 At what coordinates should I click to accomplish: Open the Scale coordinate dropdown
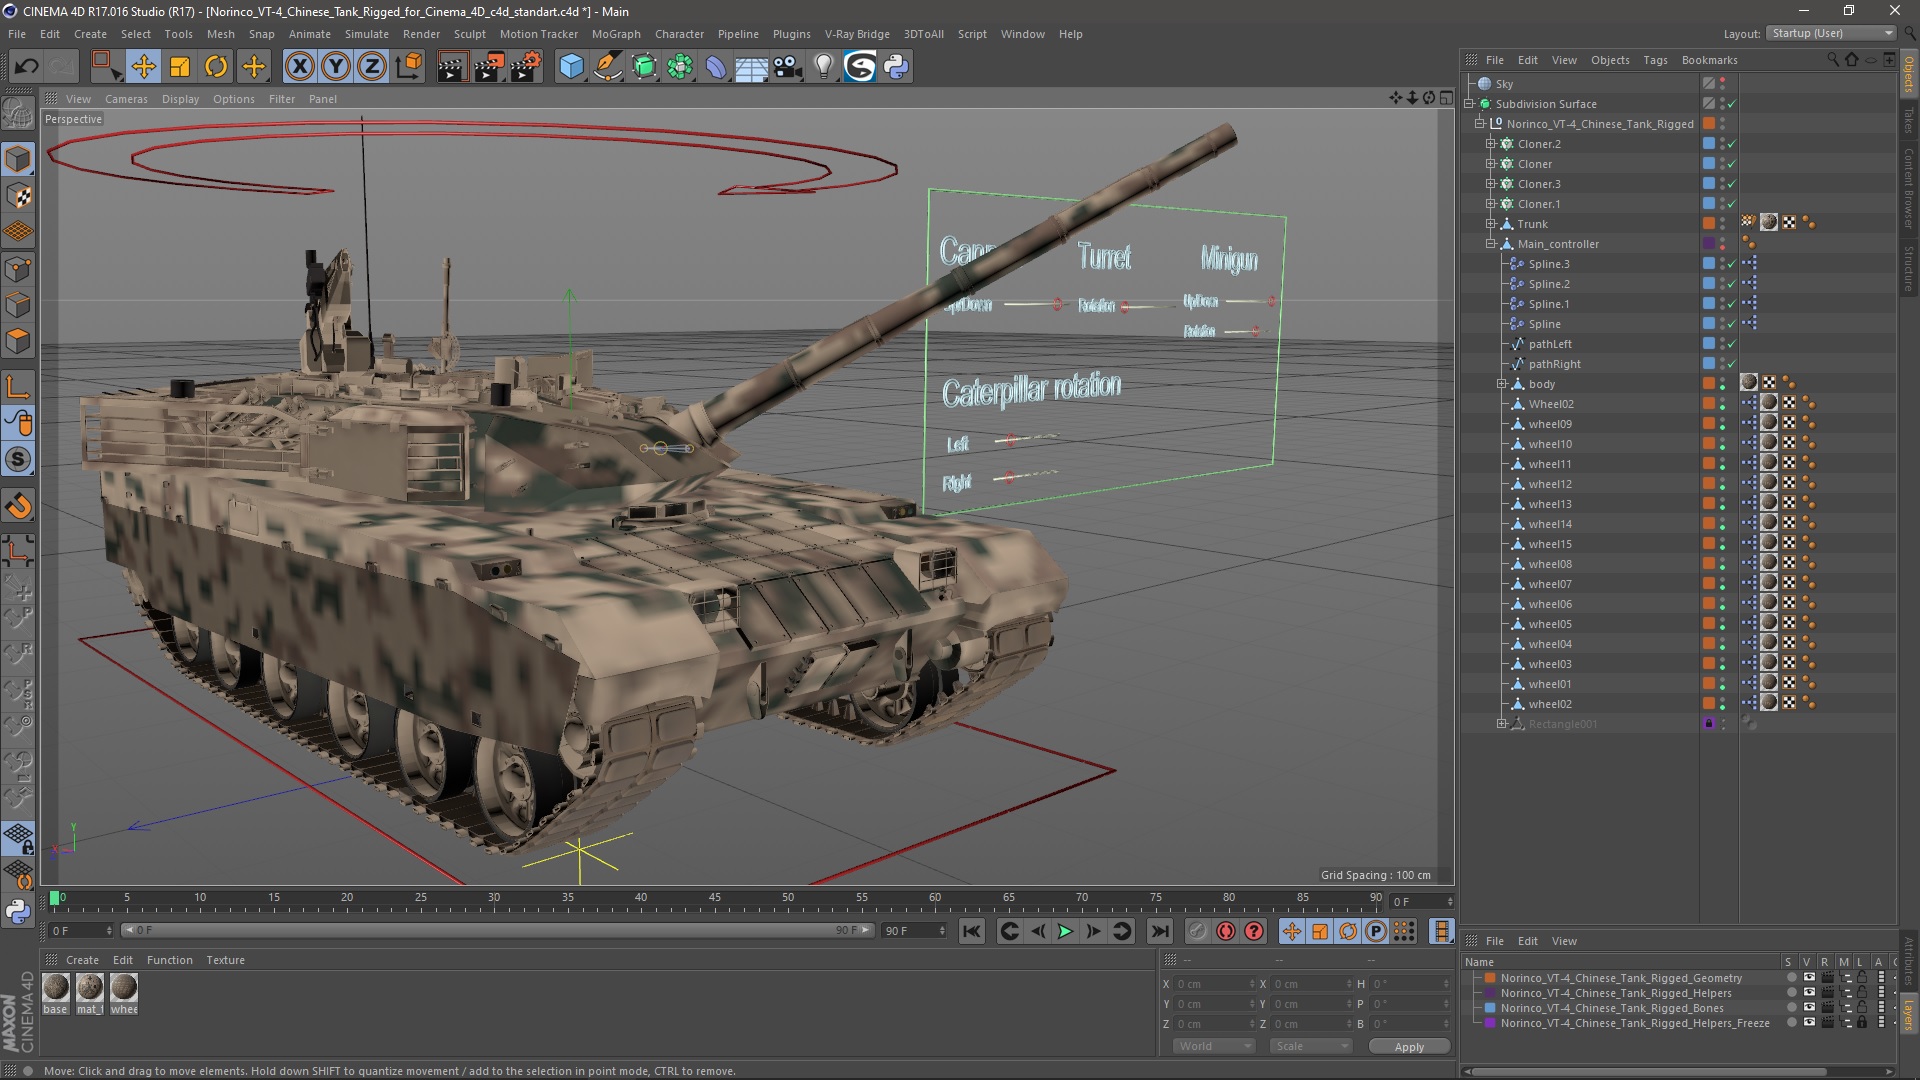[1311, 1046]
